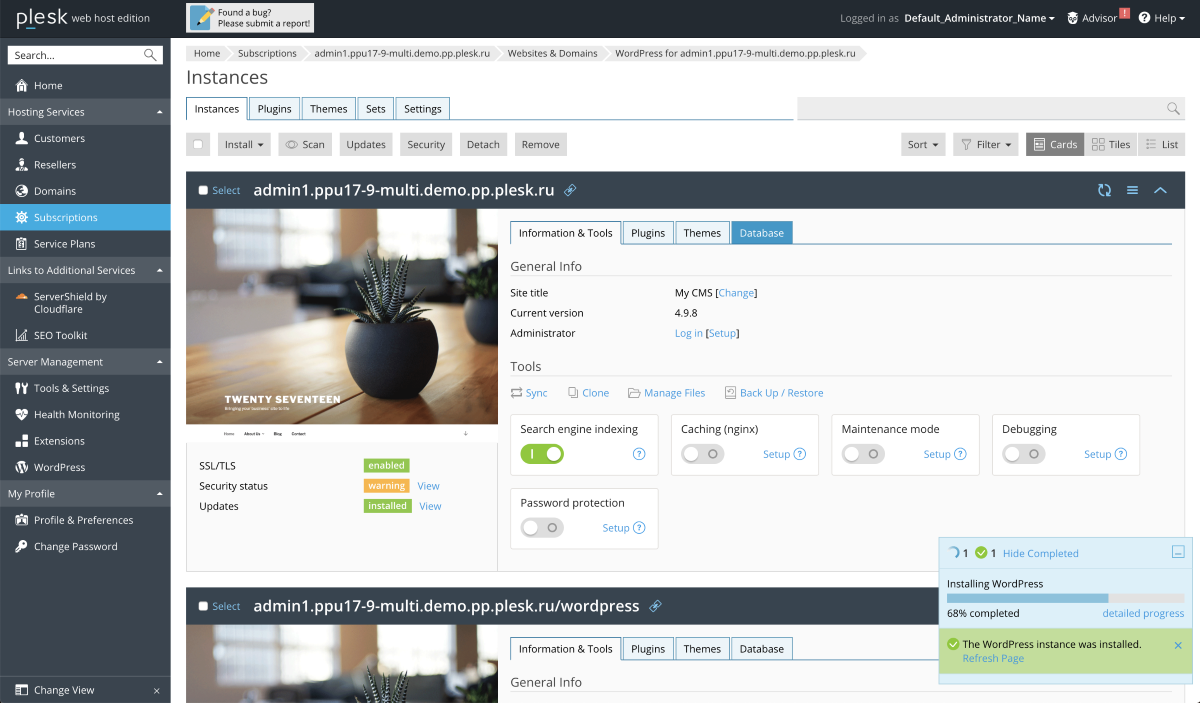Click the Clone tool icon
This screenshot has height=703, width=1200.
click(573, 393)
